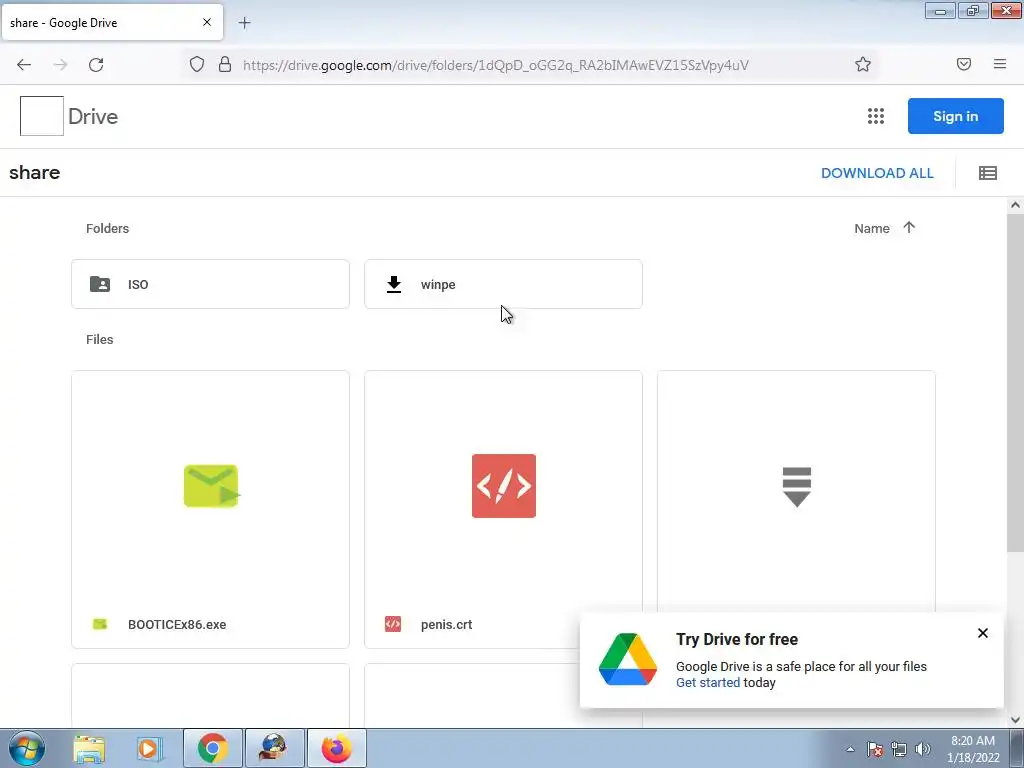Open the Firefox hamburger menu
The height and width of the screenshot is (768, 1024).
pos(999,64)
